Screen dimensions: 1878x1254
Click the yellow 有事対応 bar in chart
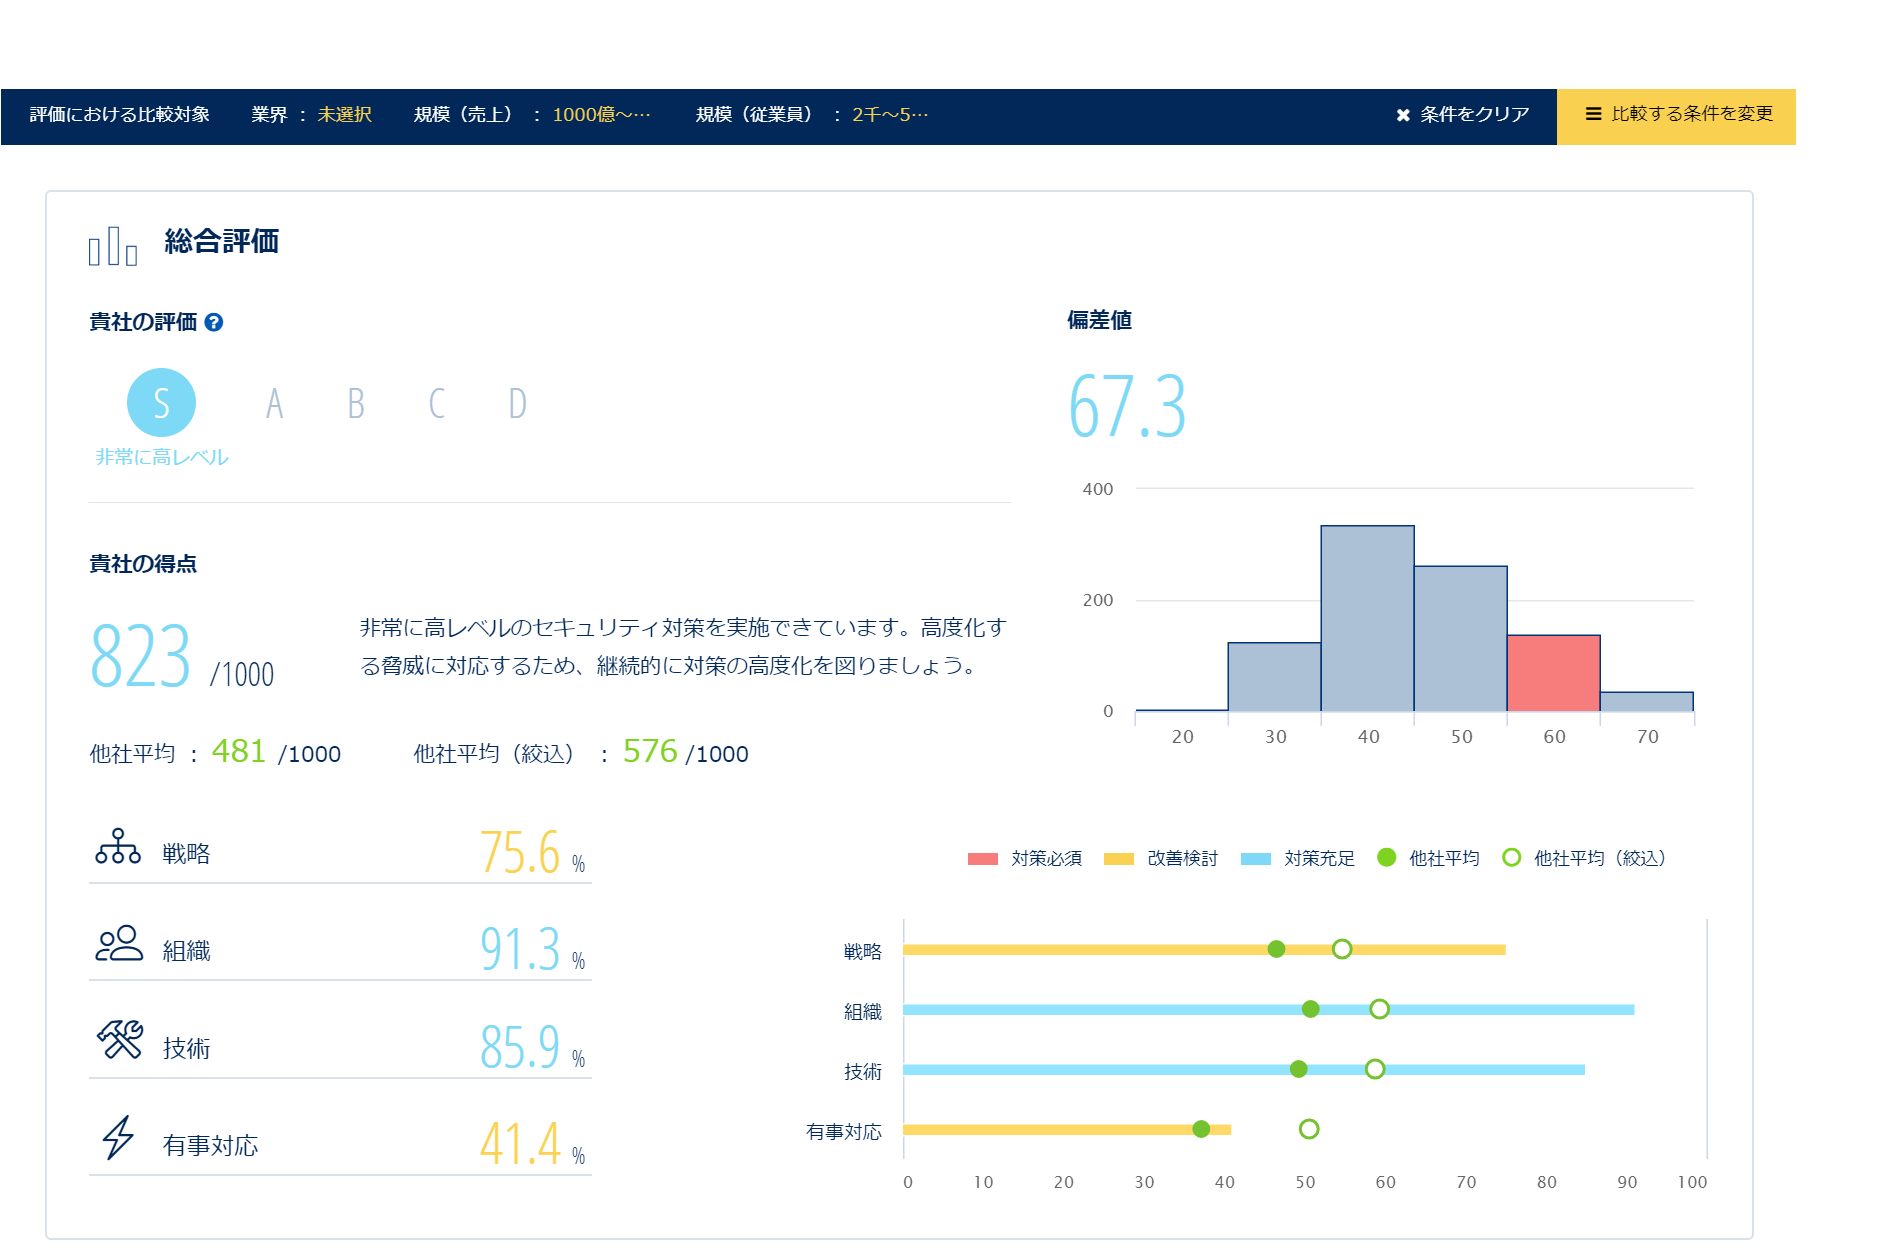point(1067,1130)
